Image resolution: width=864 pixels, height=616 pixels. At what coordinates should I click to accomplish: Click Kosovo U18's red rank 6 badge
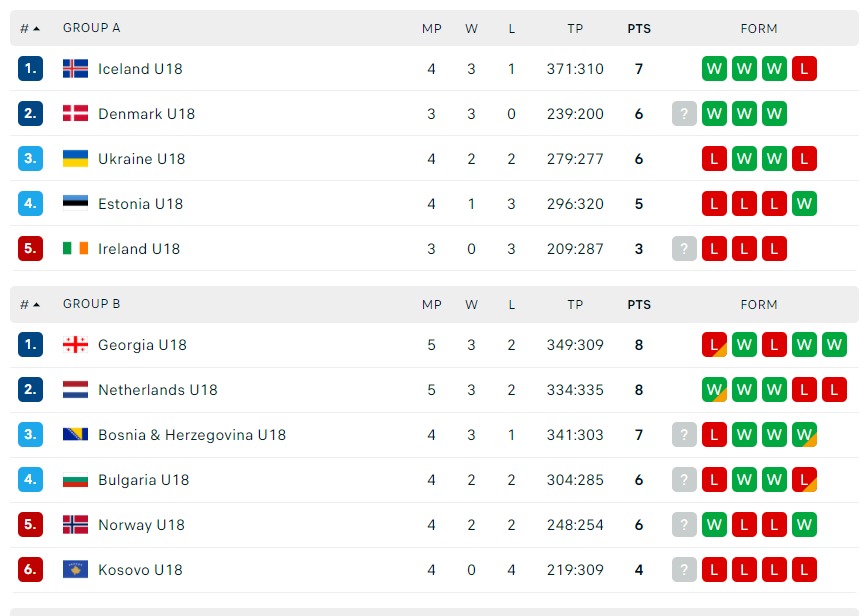(x=31, y=570)
